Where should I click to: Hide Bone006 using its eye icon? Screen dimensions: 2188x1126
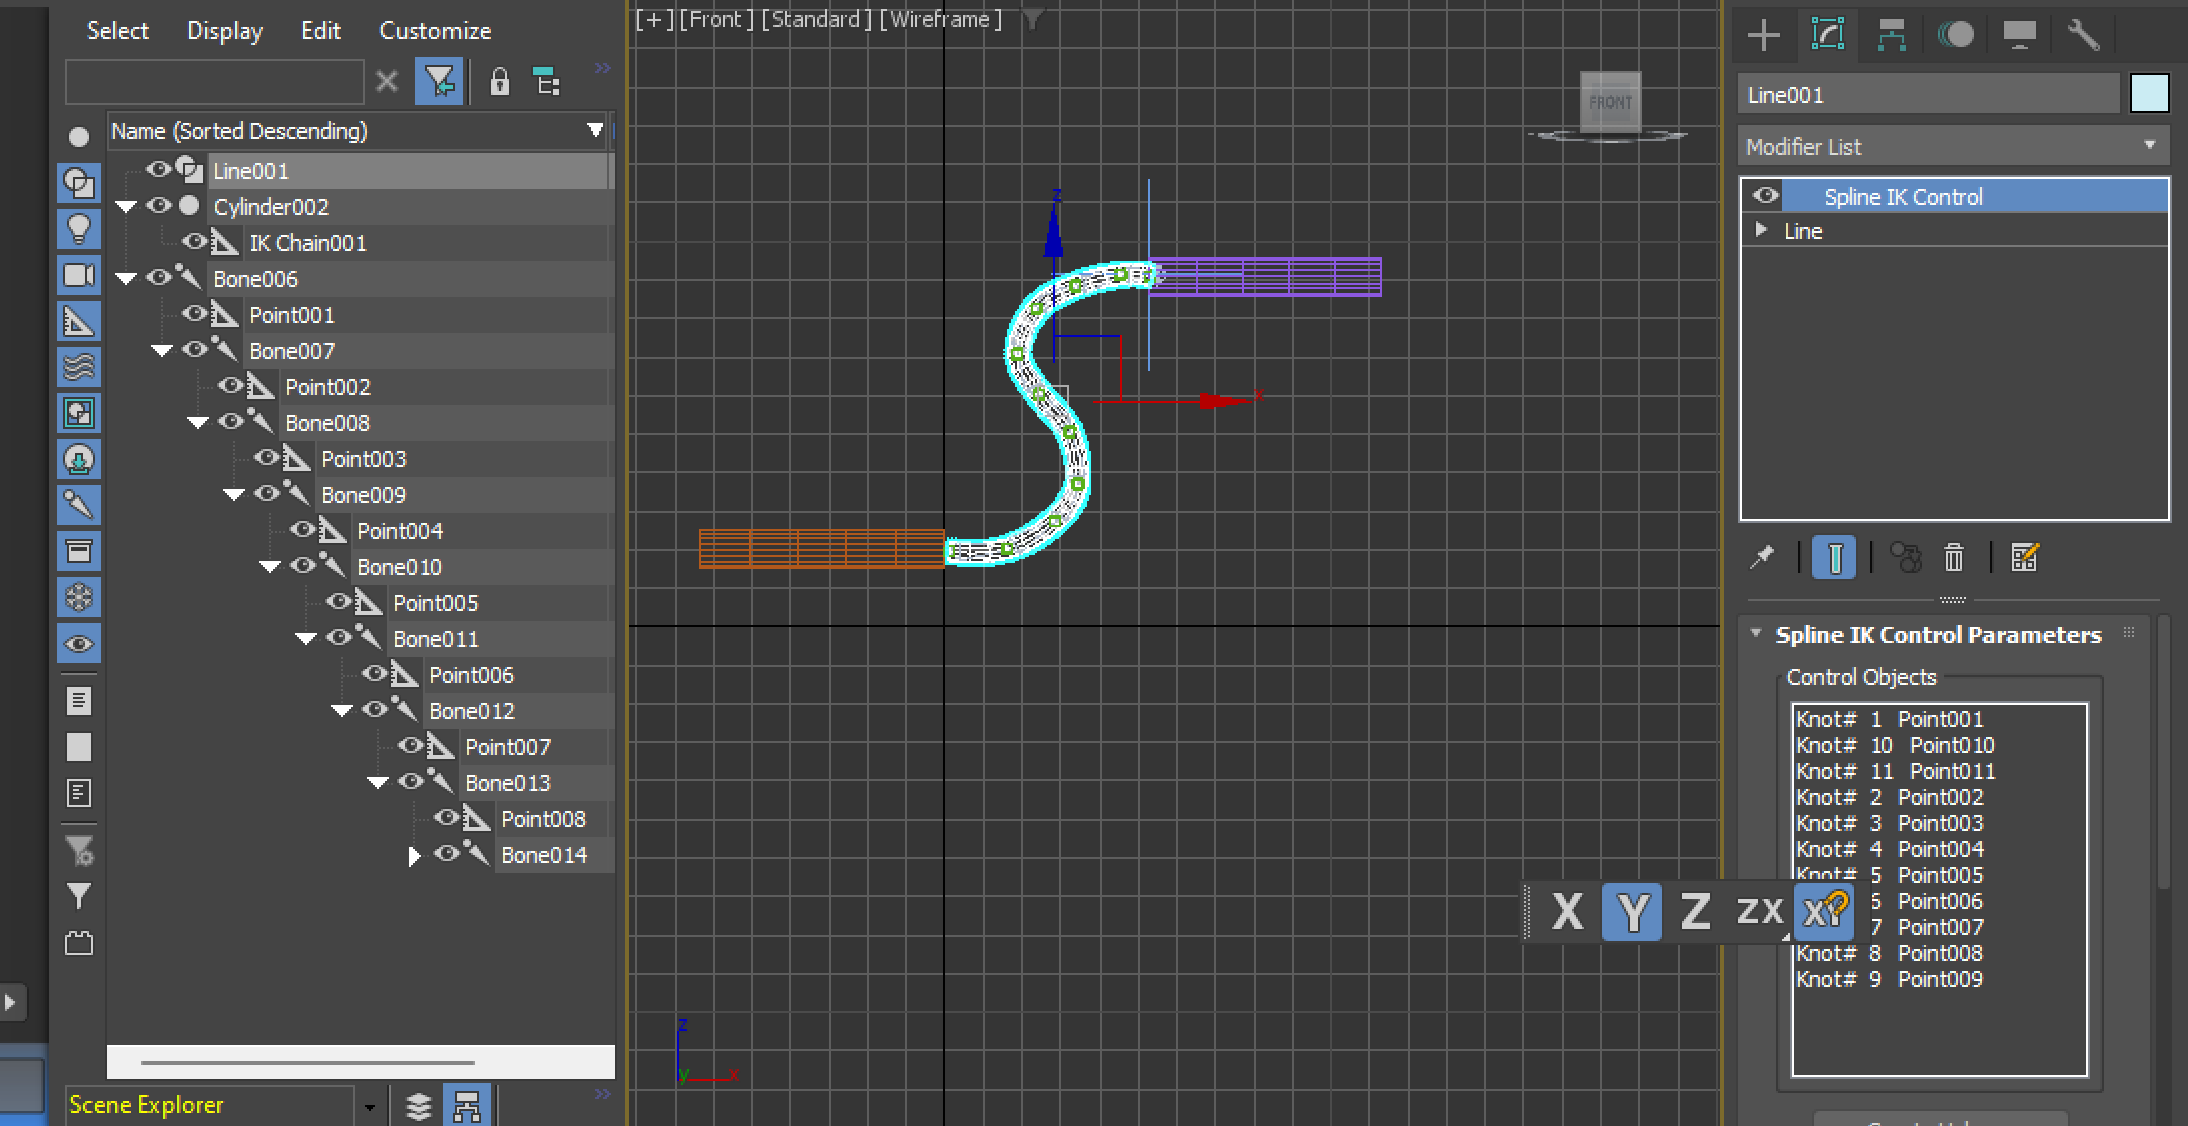(158, 278)
